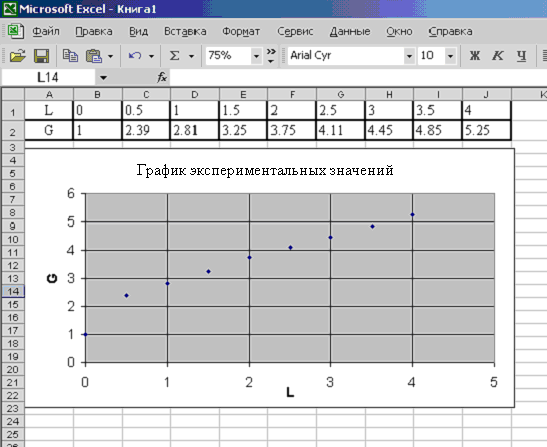The image size is (547, 447).
Task: Select cell with value 2.81
Action: click(x=195, y=131)
